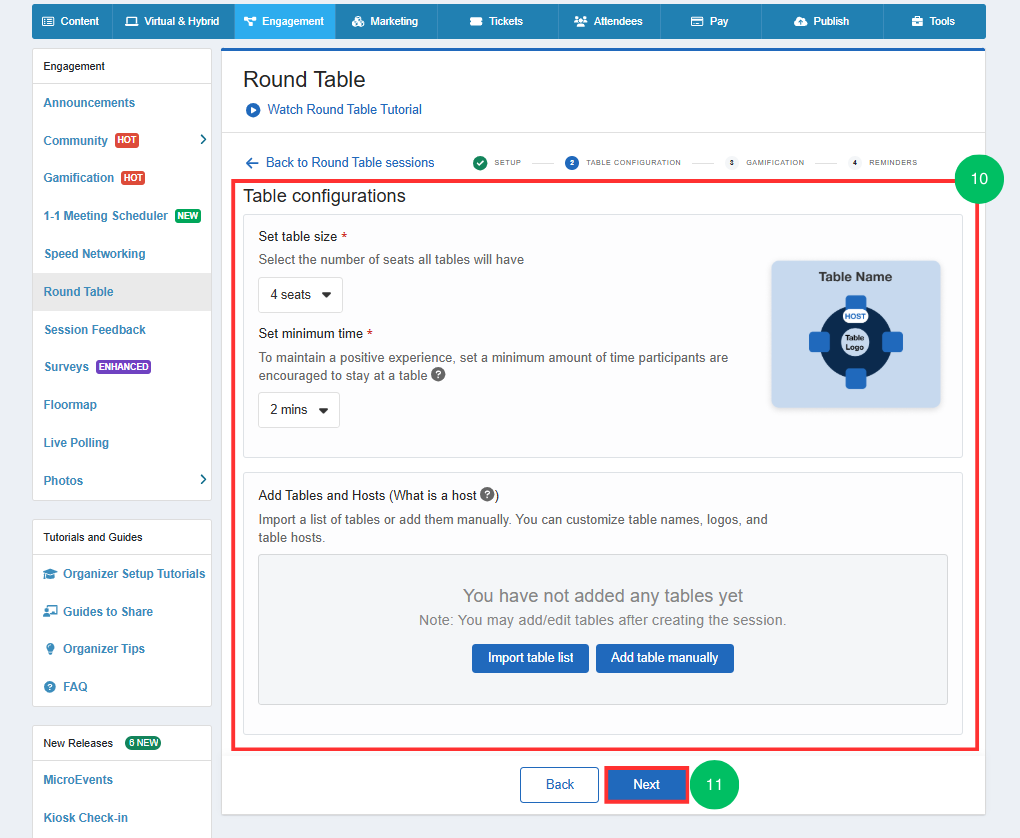Open 1-1 Meeting Scheduler in sidebar
1020x838 pixels.
pyautogui.click(x=105, y=215)
